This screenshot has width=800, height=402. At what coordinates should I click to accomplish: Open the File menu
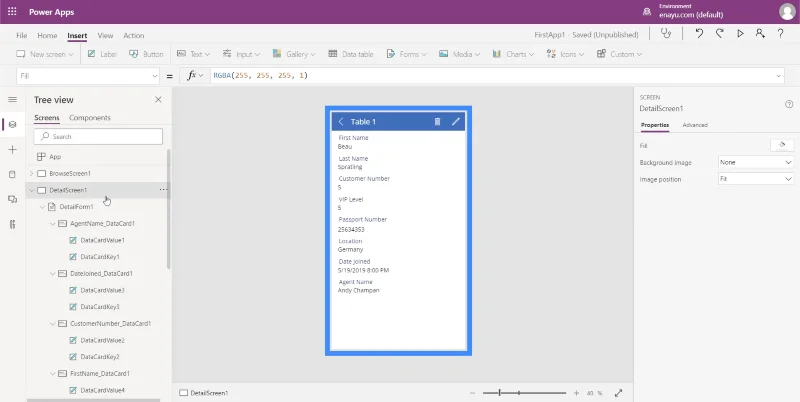(x=21, y=36)
